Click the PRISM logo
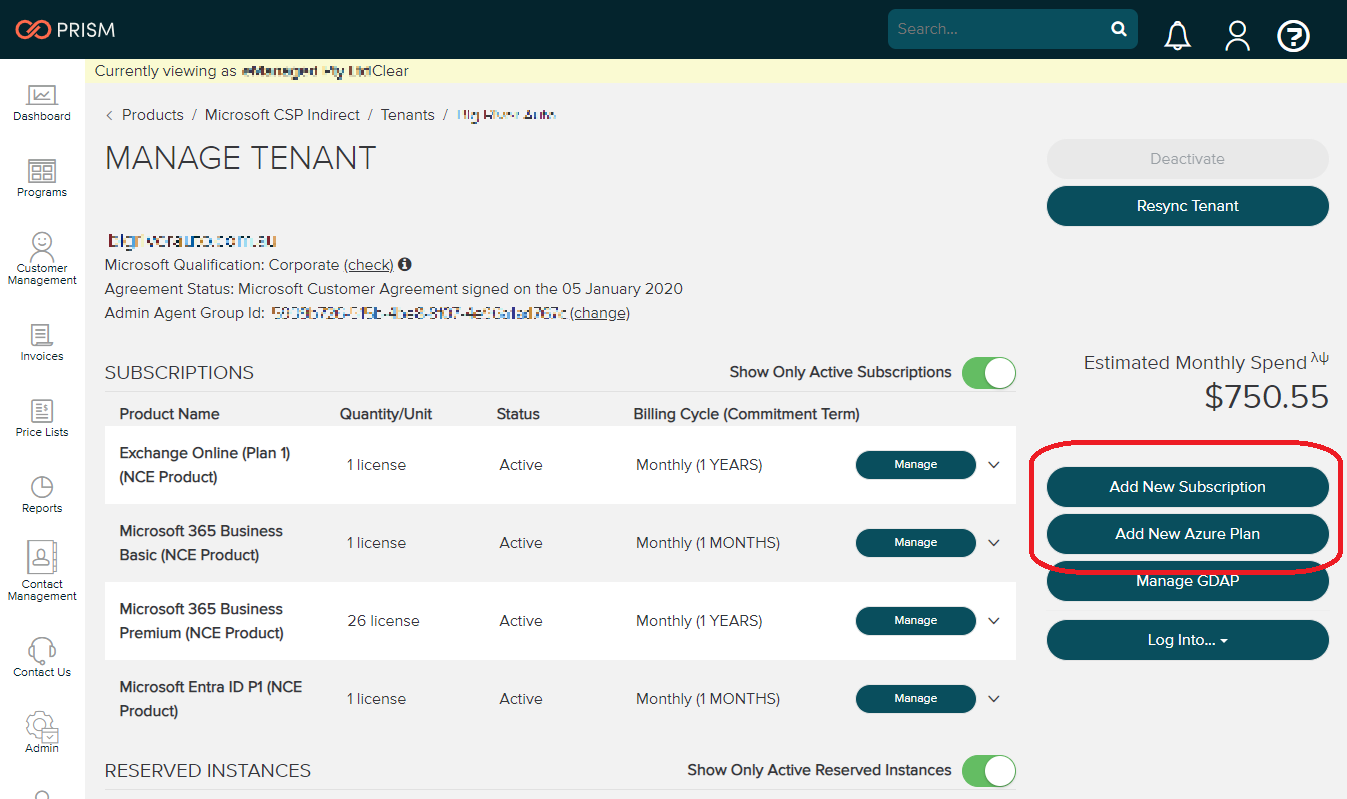This screenshot has height=799, width=1347. 65,29
